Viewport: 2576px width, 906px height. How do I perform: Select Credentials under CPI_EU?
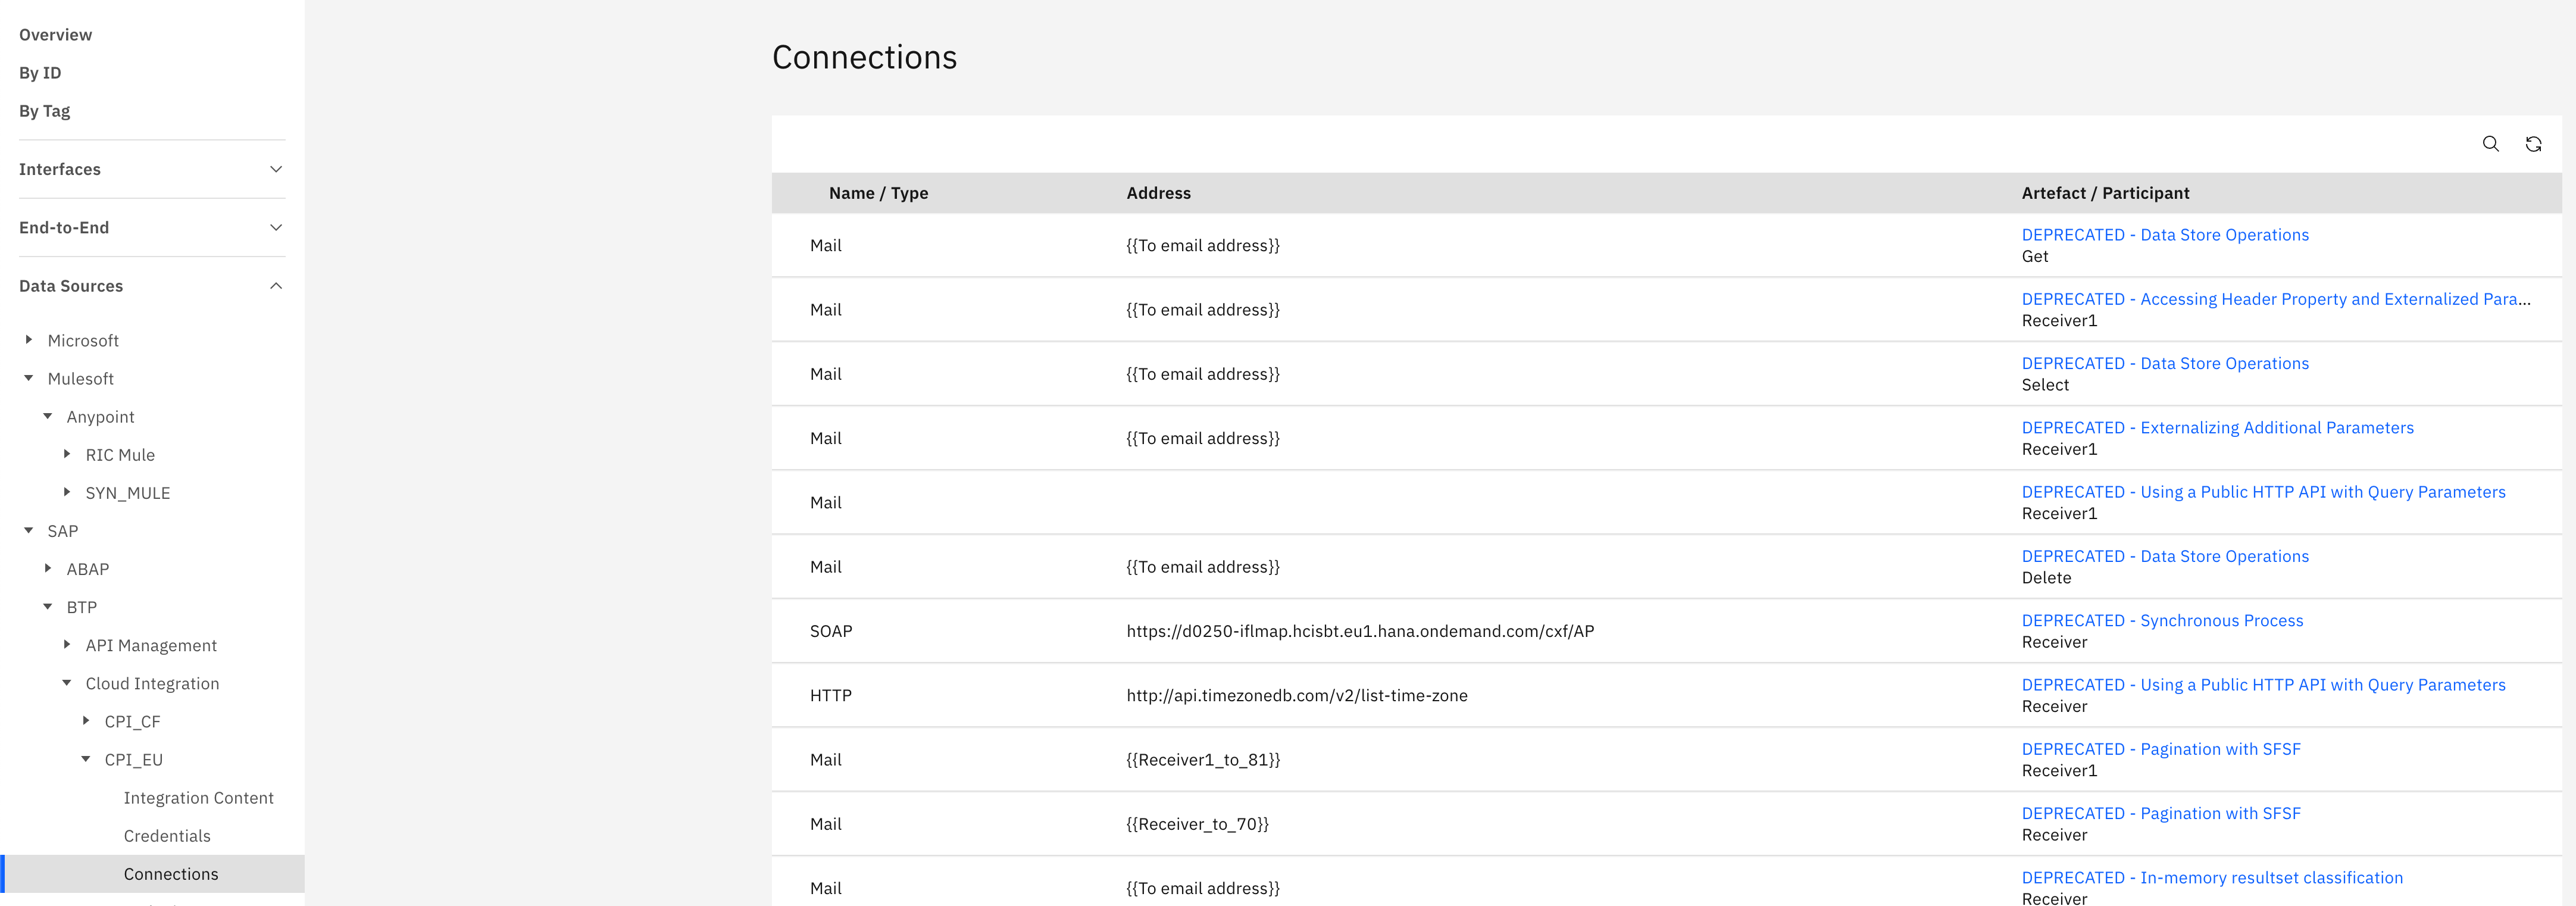167,836
